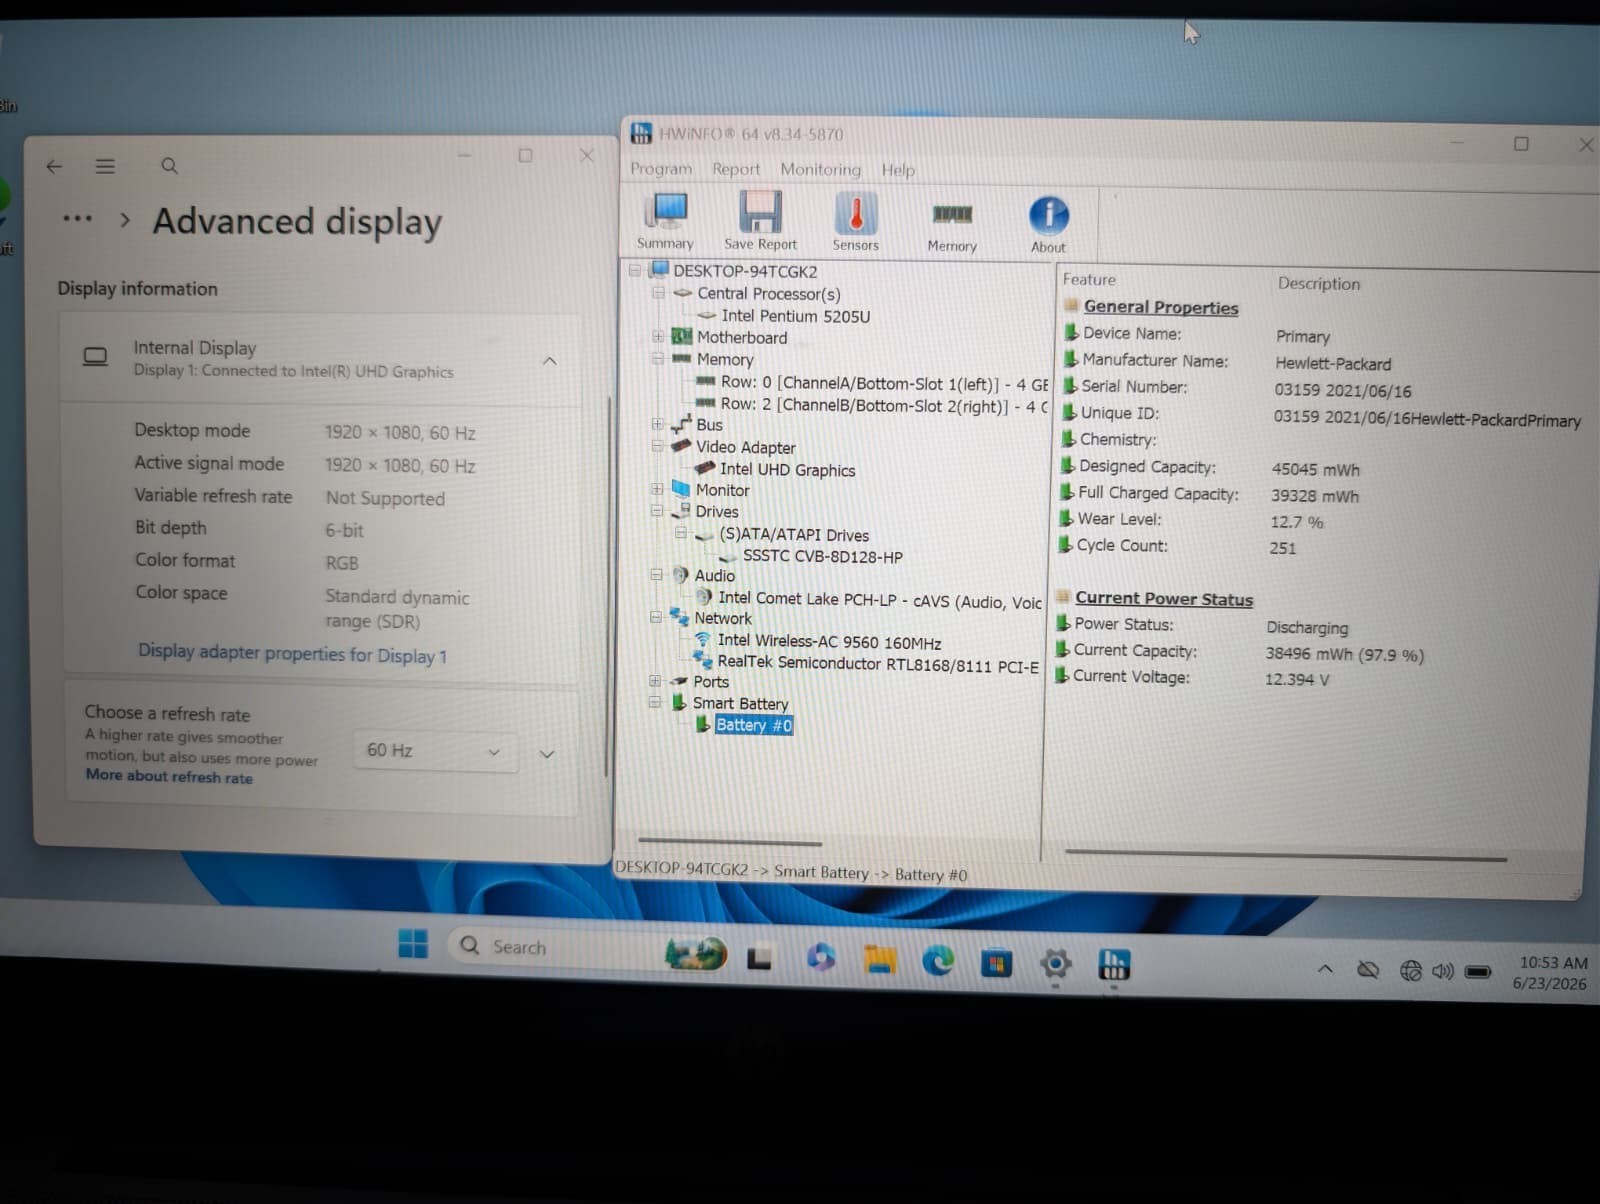Launch Microsoft Edge from the taskbar
The image size is (1600, 1204).
[938, 961]
